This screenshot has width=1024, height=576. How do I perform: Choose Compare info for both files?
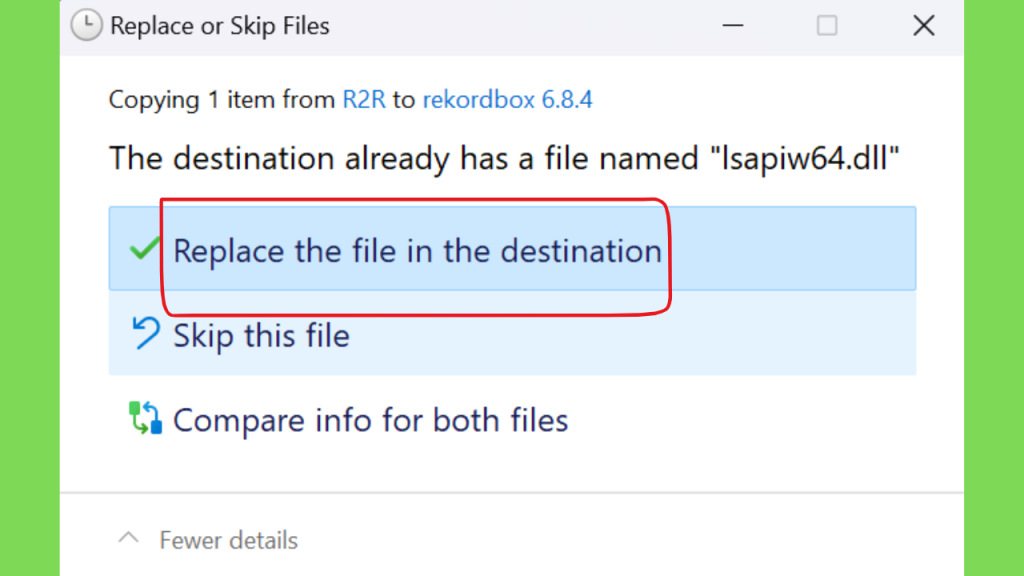[x=370, y=420]
